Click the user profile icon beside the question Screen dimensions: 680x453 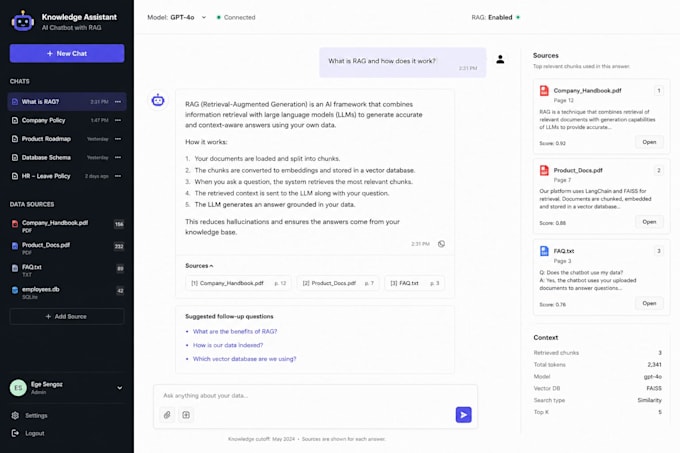(x=500, y=59)
